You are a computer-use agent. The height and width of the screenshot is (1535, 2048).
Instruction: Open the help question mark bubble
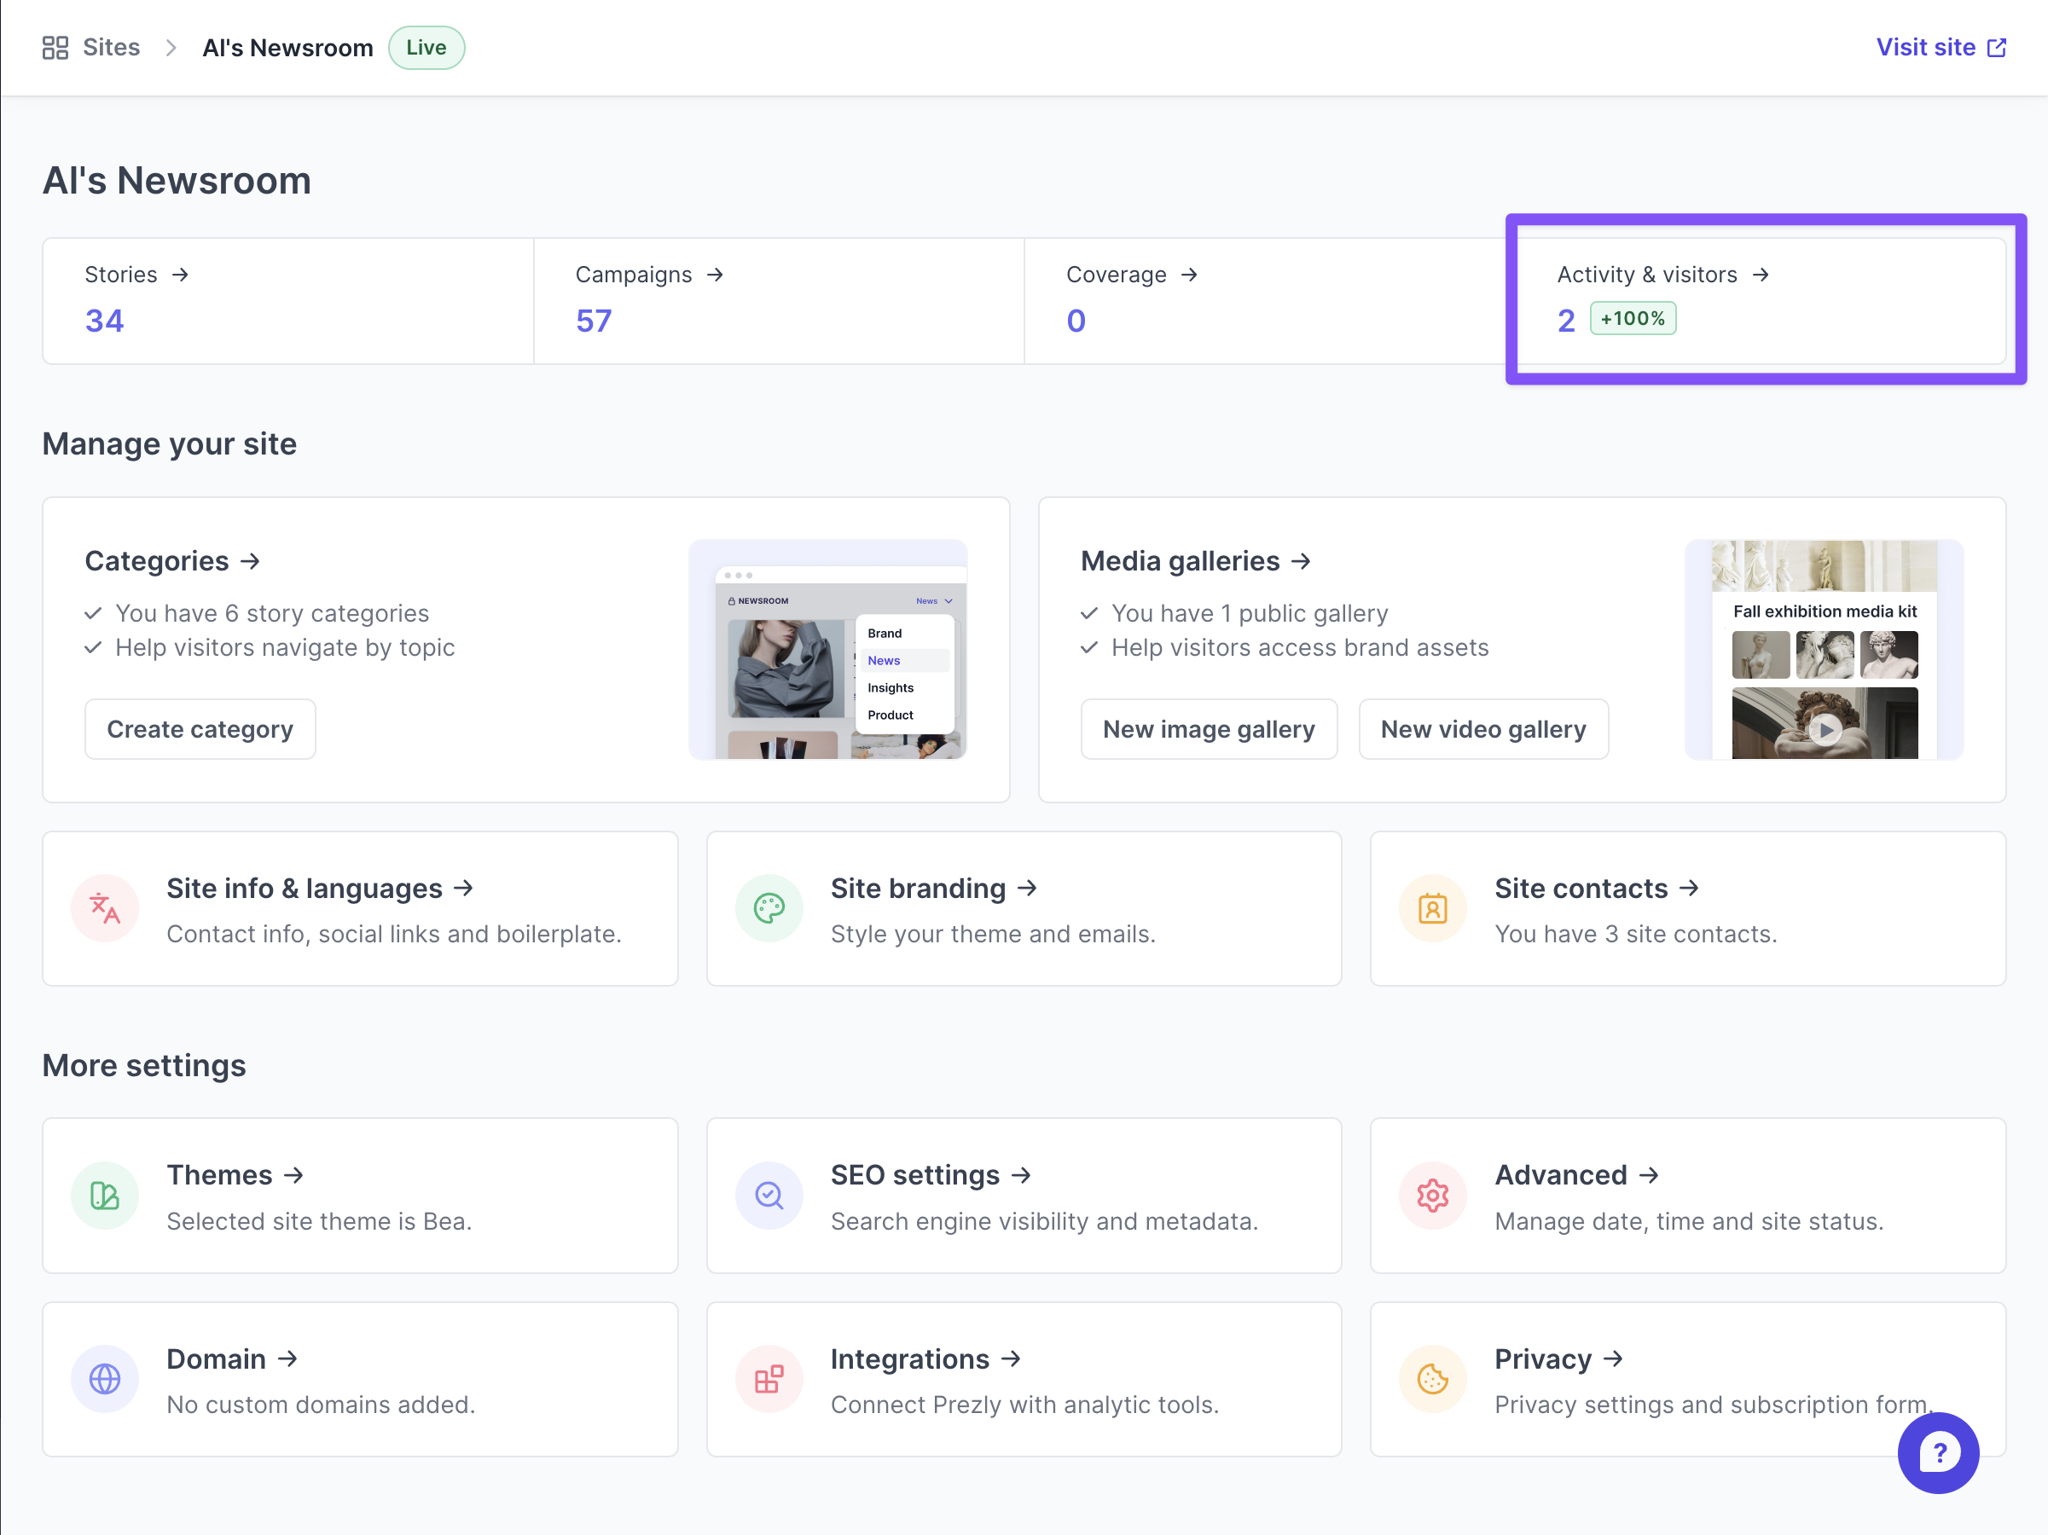tap(1937, 1452)
